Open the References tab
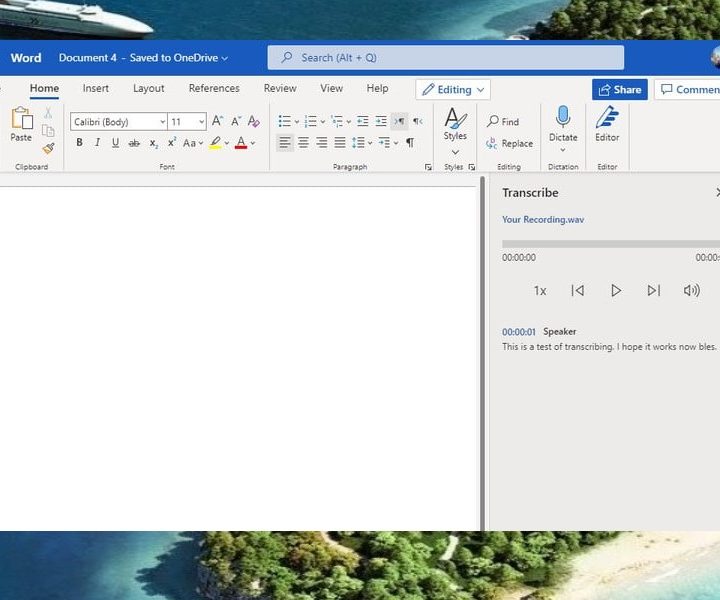 pyautogui.click(x=214, y=88)
